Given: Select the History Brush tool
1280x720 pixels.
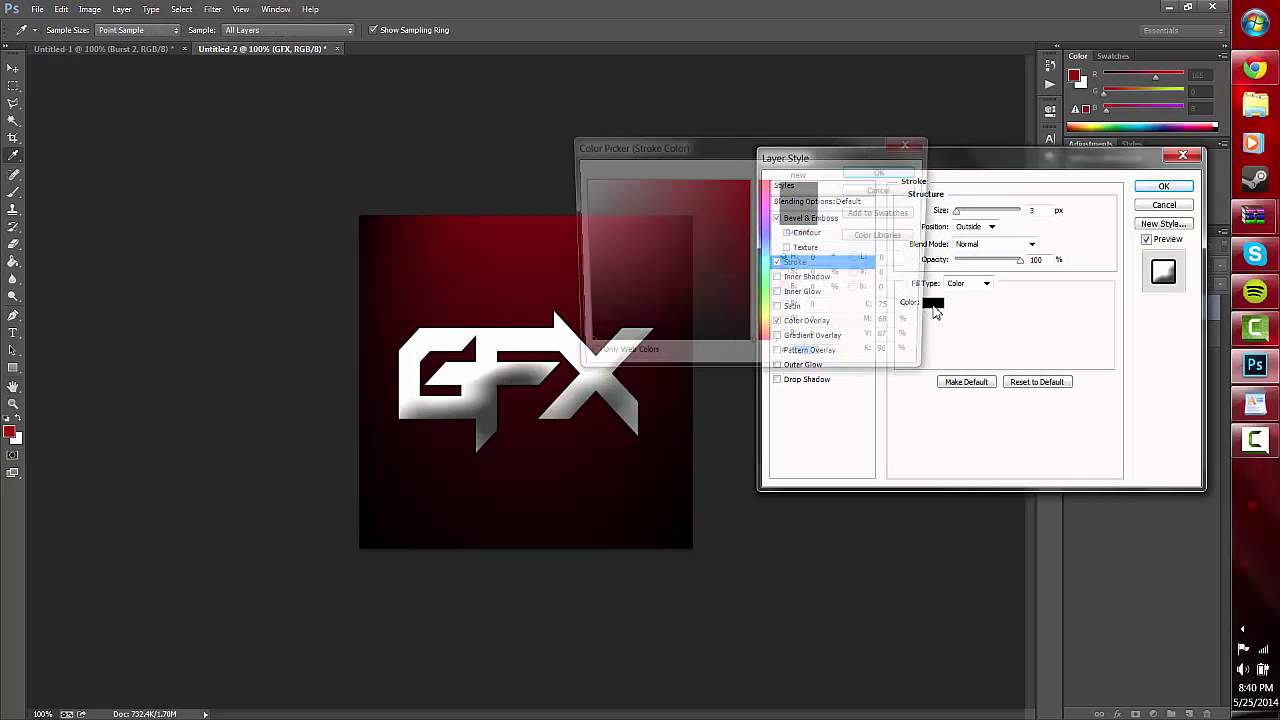Looking at the screenshot, I should pos(13,226).
